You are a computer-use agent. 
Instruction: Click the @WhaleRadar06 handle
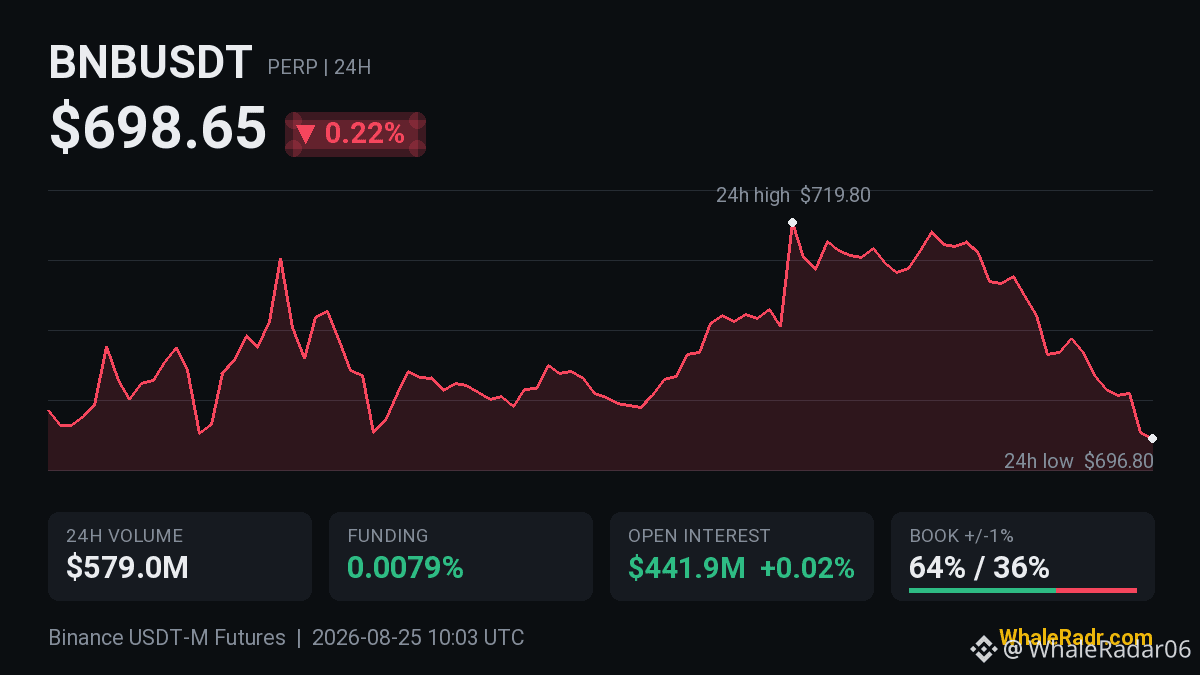click(1098, 650)
